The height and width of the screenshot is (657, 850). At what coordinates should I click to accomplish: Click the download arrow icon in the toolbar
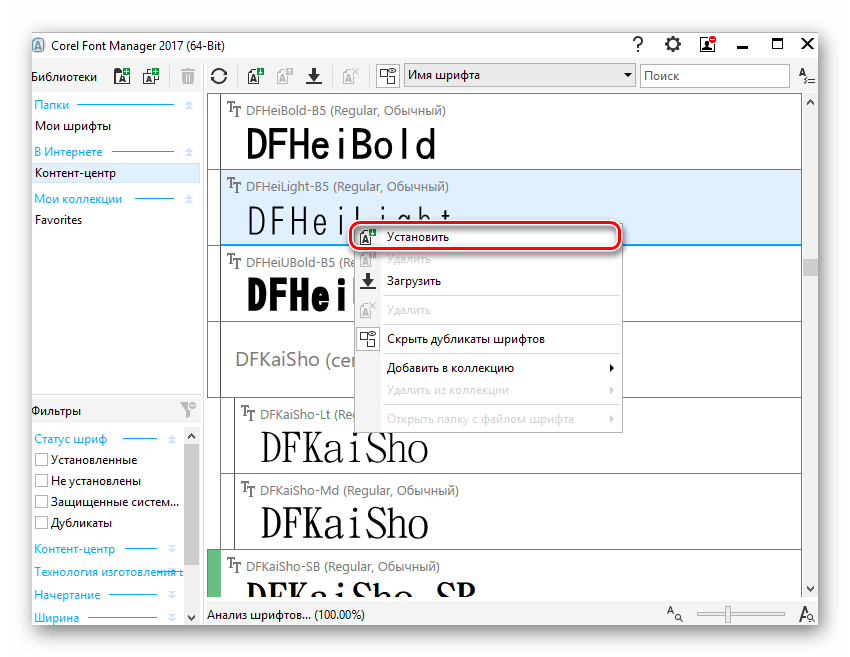tap(314, 76)
